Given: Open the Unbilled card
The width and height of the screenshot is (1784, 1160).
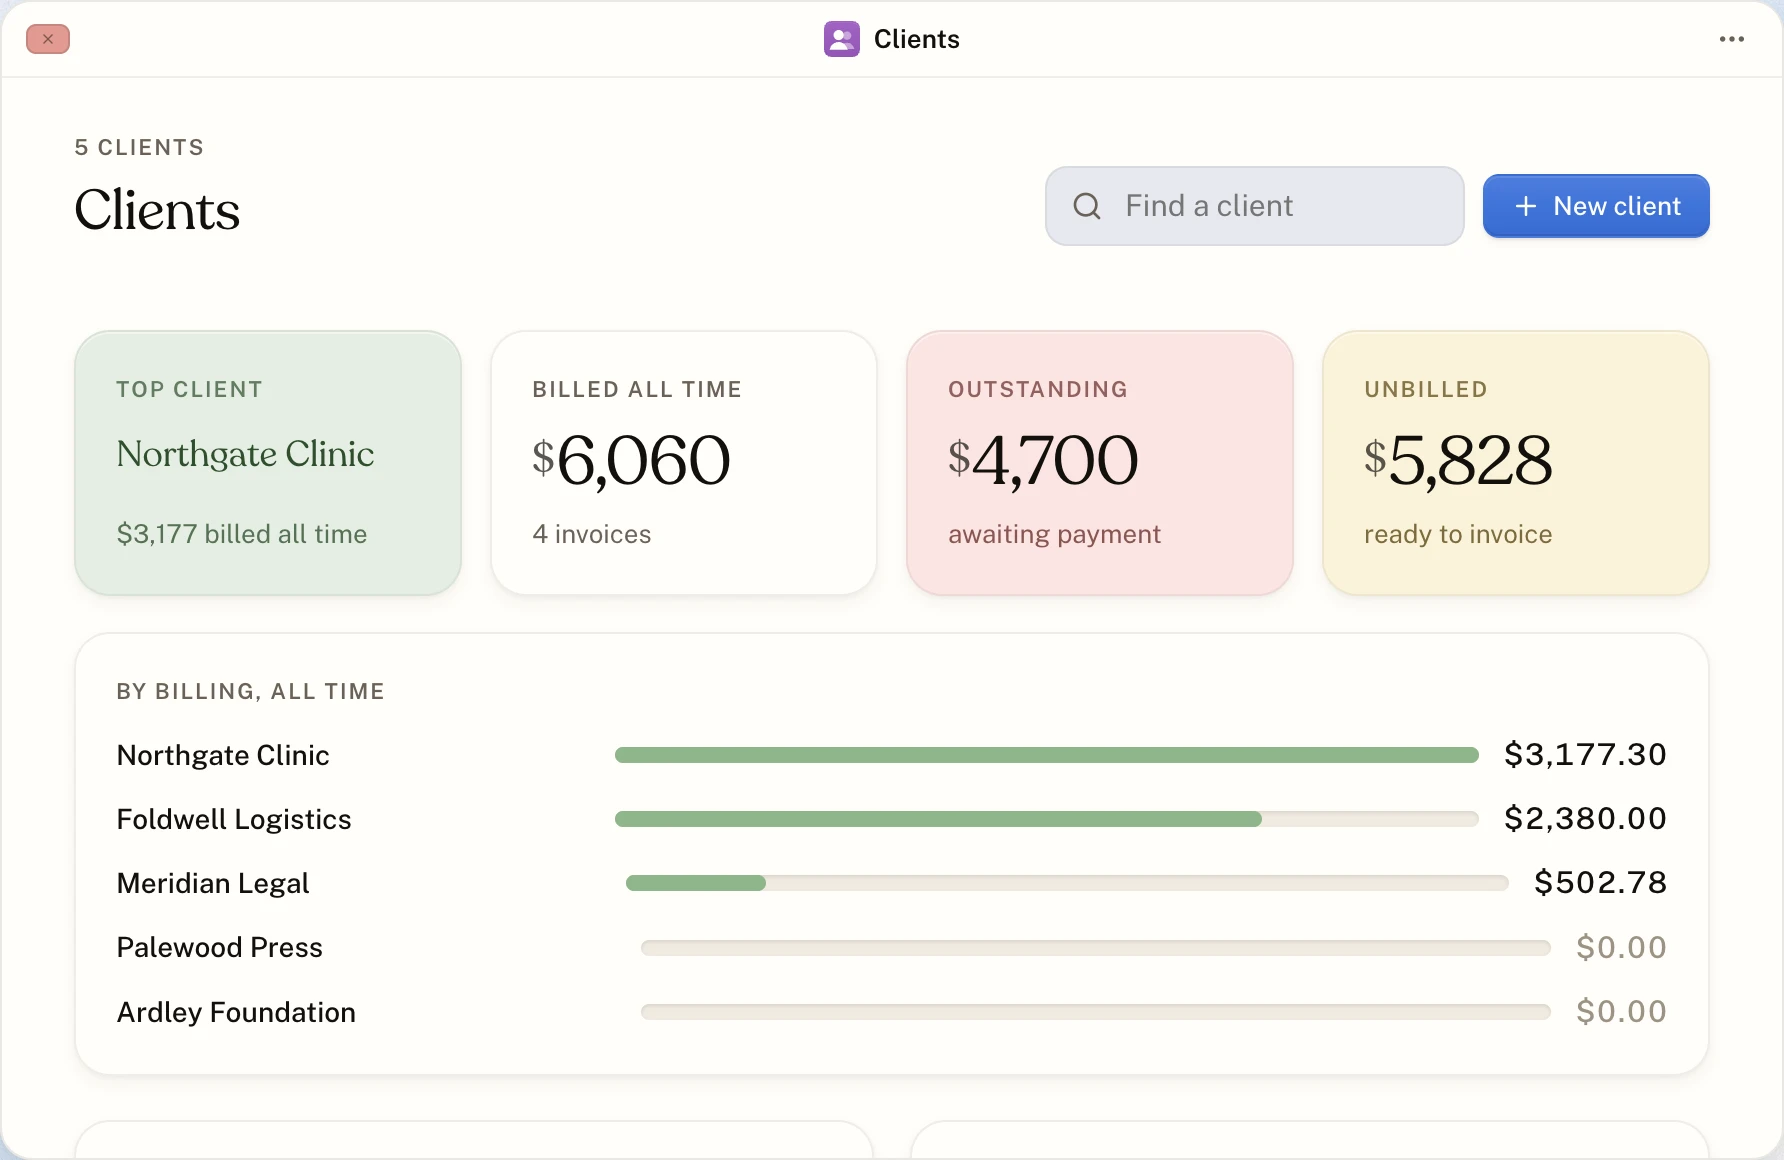Looking at the screenshot, I should point(1516,463).
